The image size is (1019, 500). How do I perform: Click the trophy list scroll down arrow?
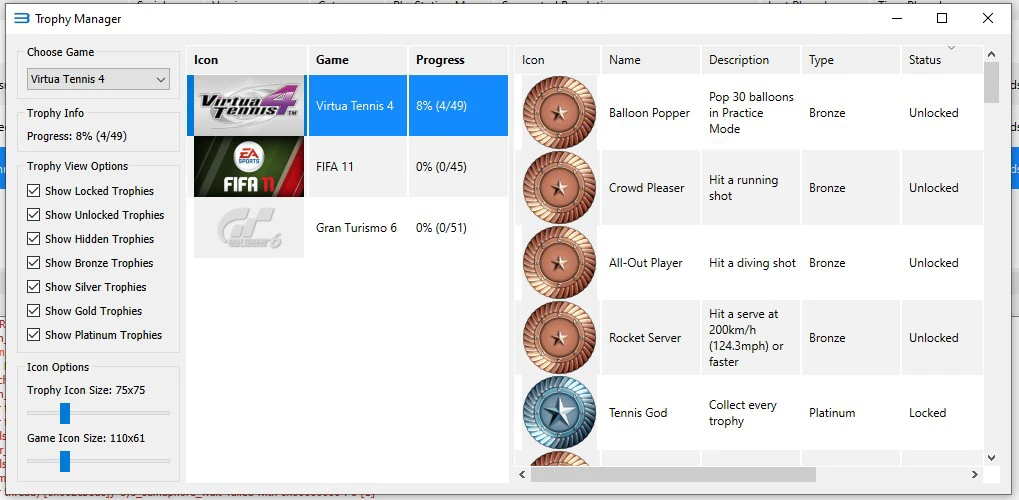991,458
